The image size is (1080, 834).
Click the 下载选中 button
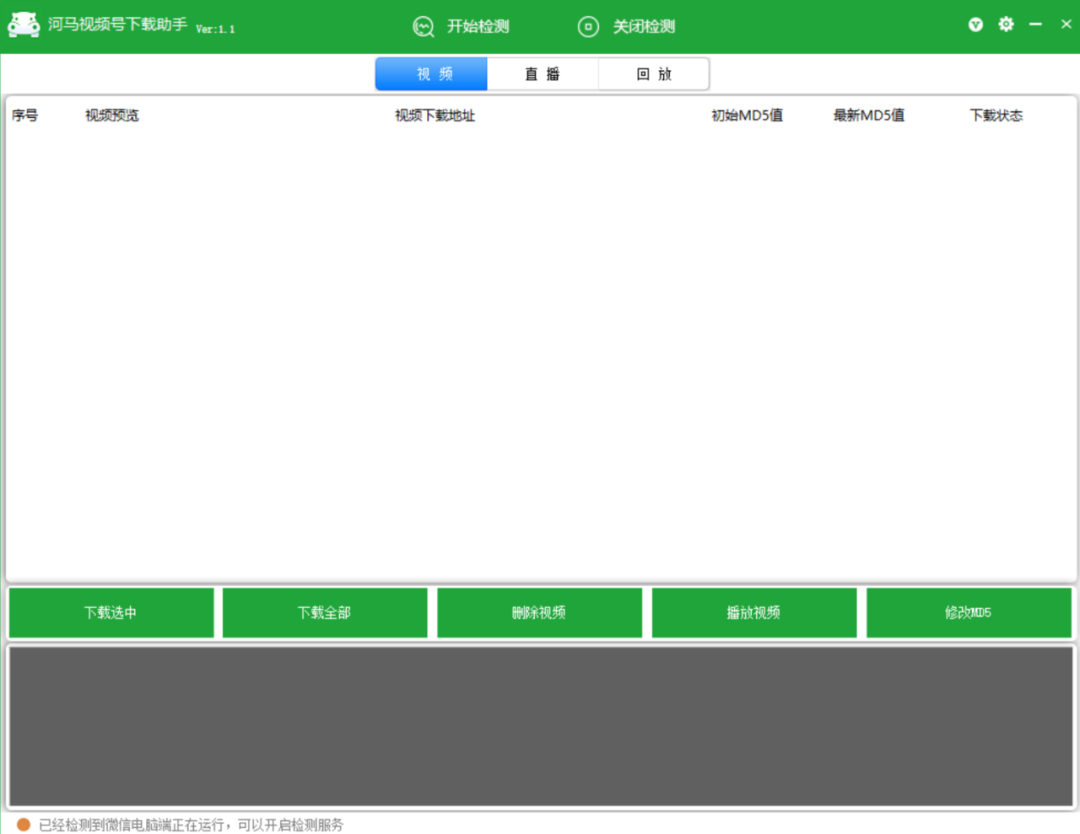(111, 612)
